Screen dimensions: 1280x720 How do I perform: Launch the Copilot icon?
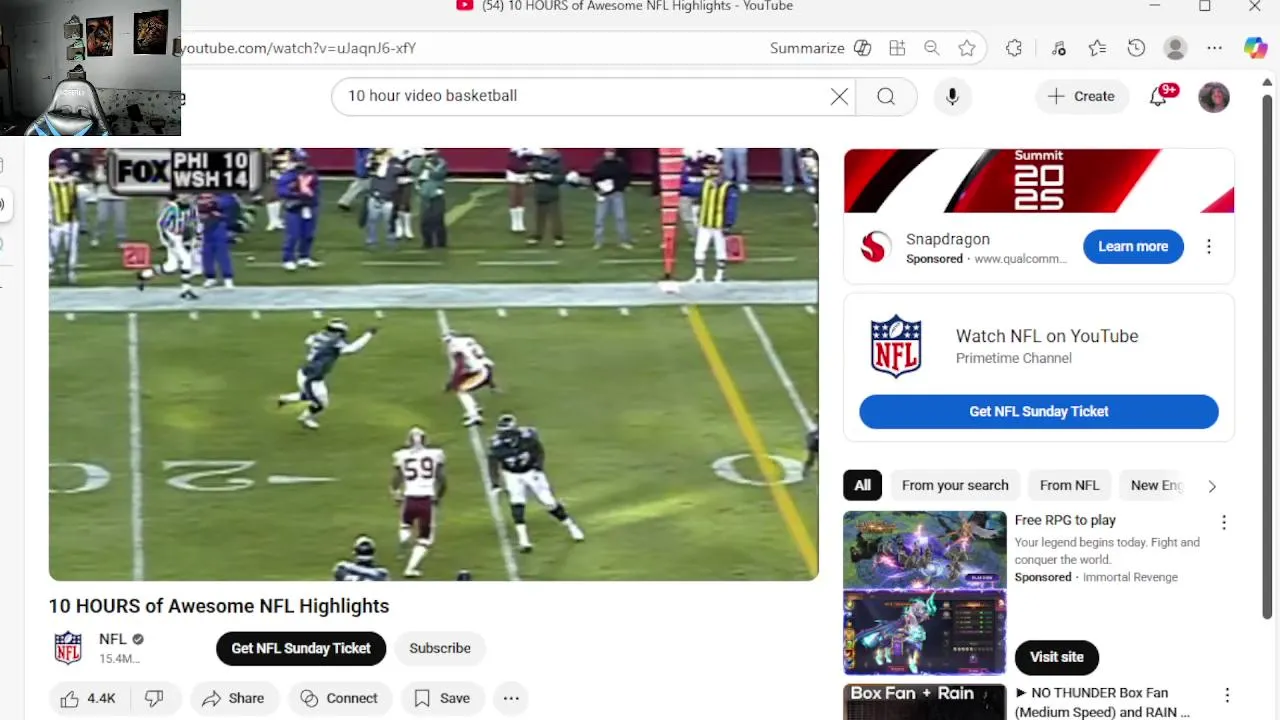[1255, 48]
